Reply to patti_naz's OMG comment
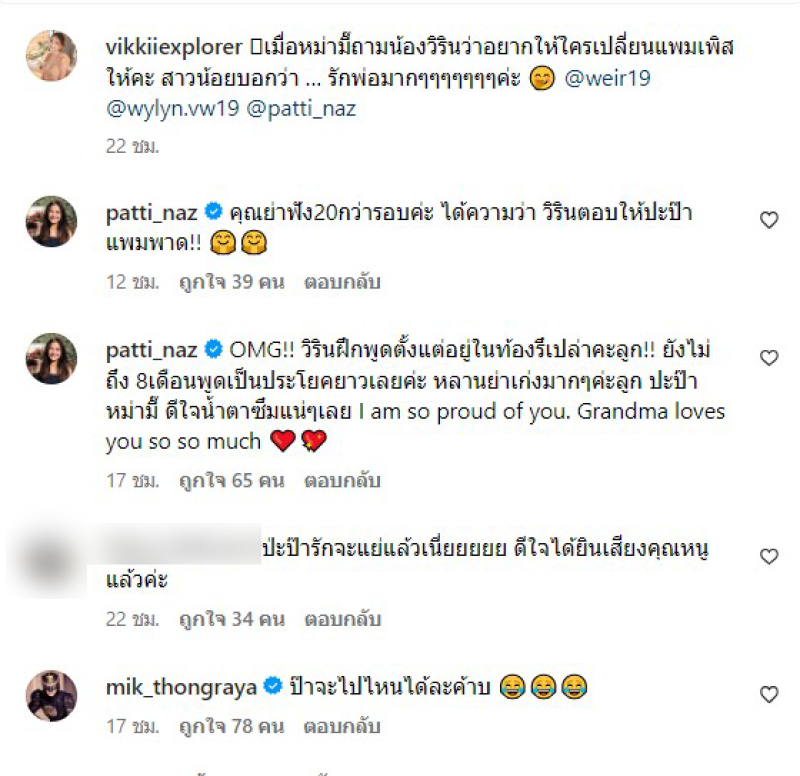The image size is (800, 776). pyautogui.click(x=342, y=481)
